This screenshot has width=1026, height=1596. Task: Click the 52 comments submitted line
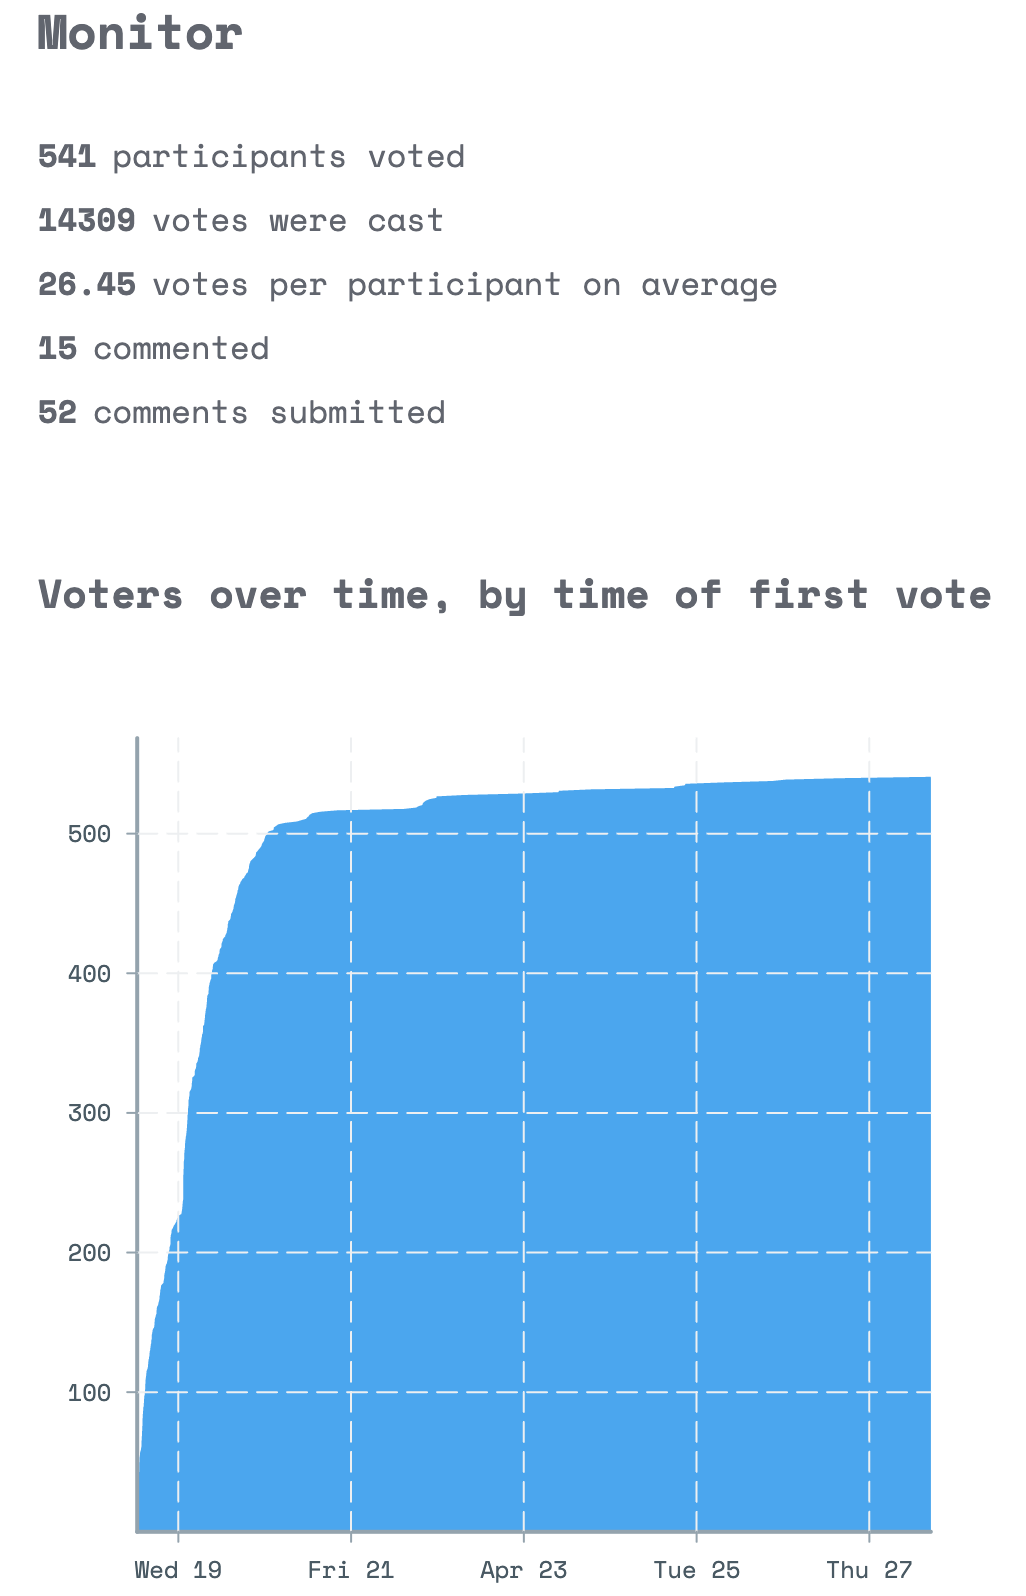pyautogui.click(x=241, y=413)
